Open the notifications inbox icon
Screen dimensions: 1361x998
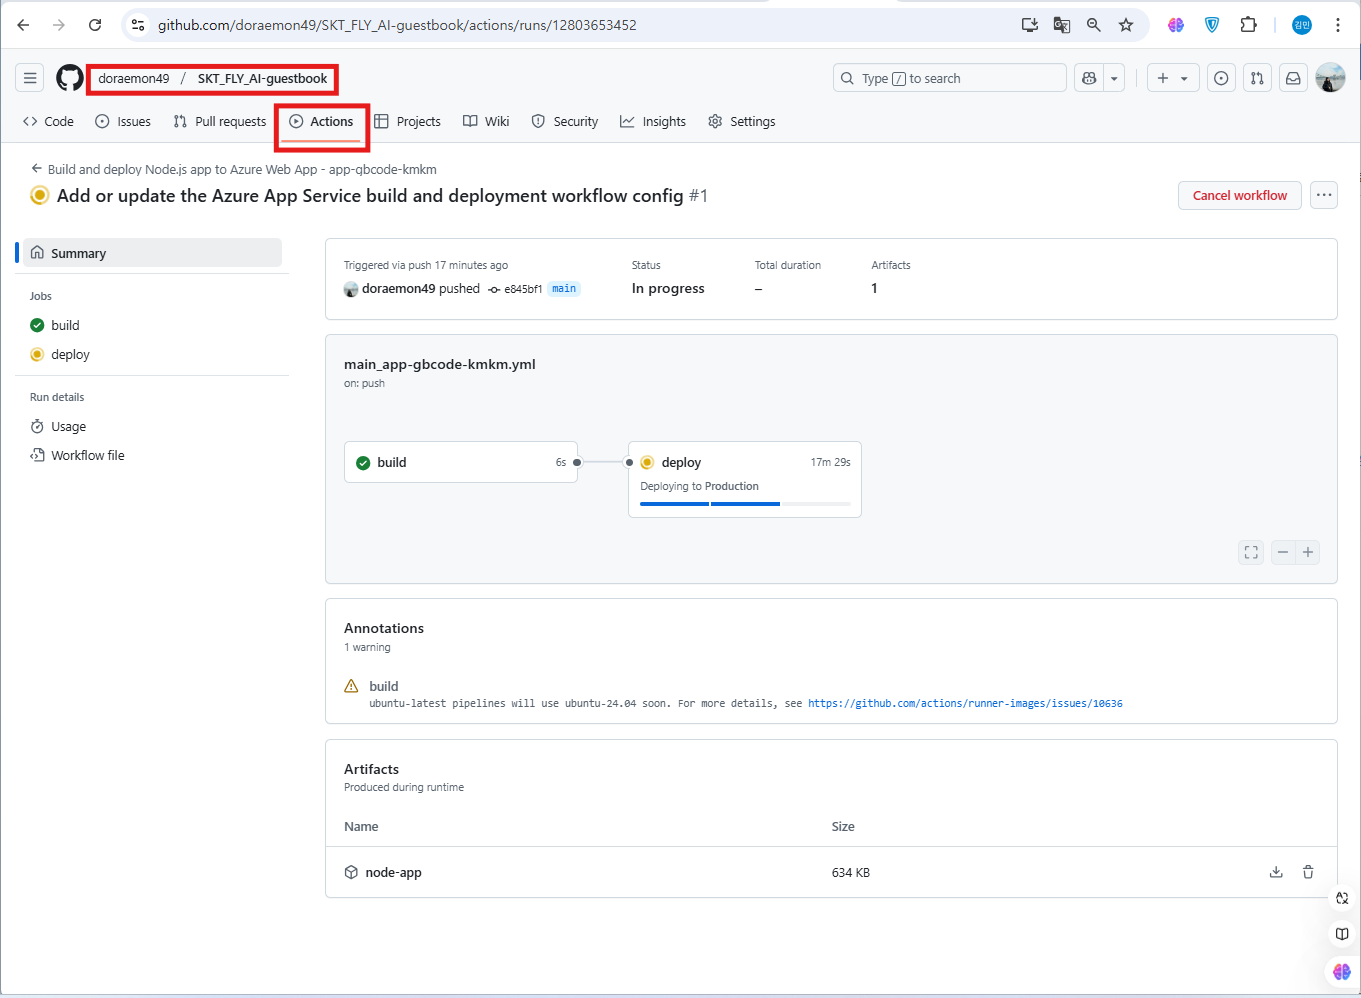[1293, 77]
